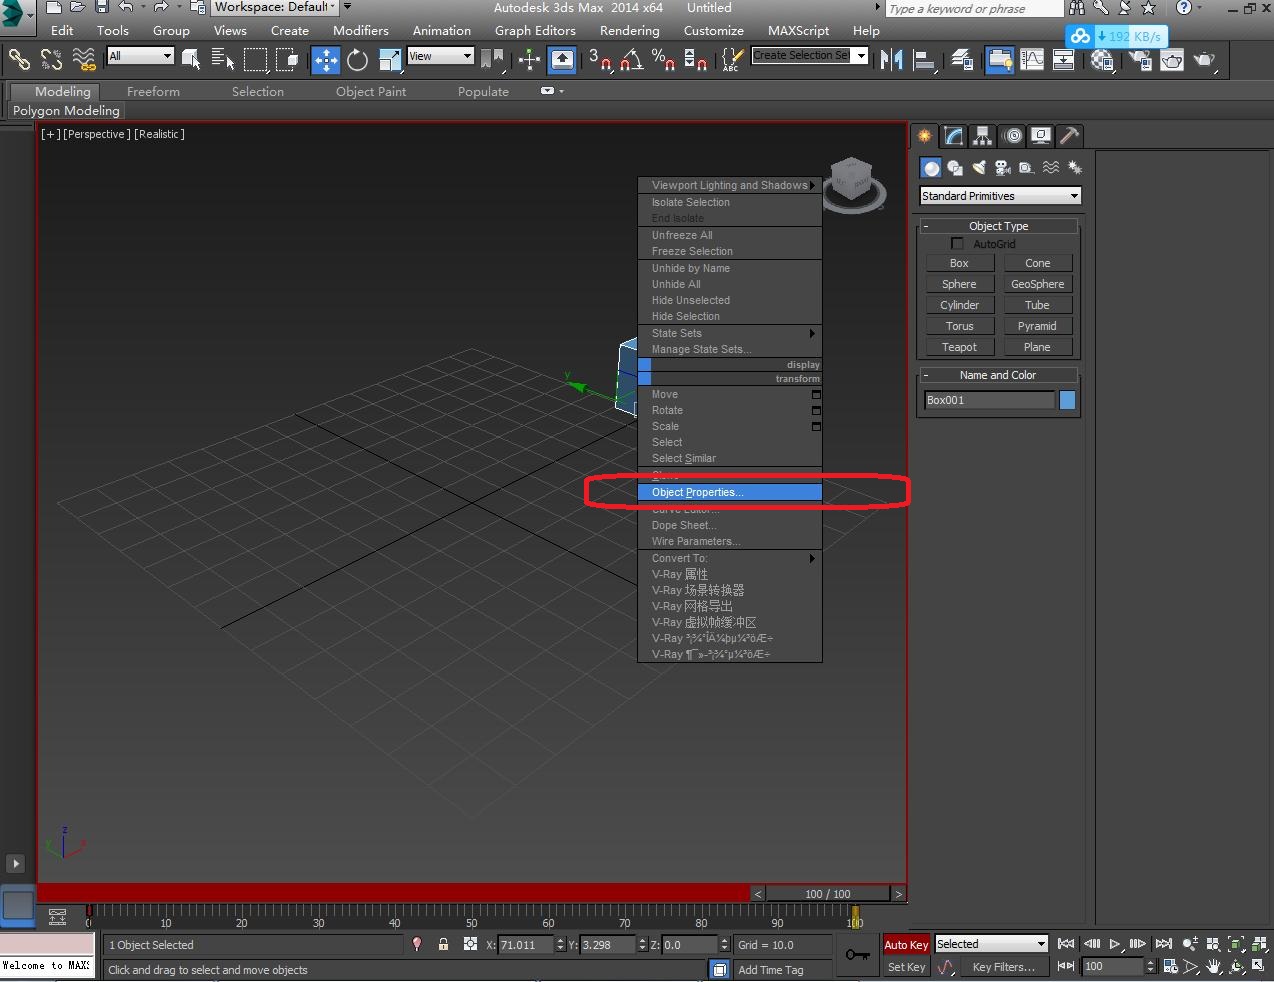The width and height of the screenshot is (1274, 982).
Task: Select the Rectangular Selection Region tool
Action: coord(256,60)
